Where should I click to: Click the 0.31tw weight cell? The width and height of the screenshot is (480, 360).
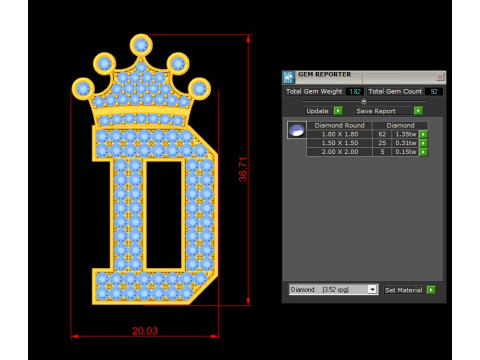[405, 143]
